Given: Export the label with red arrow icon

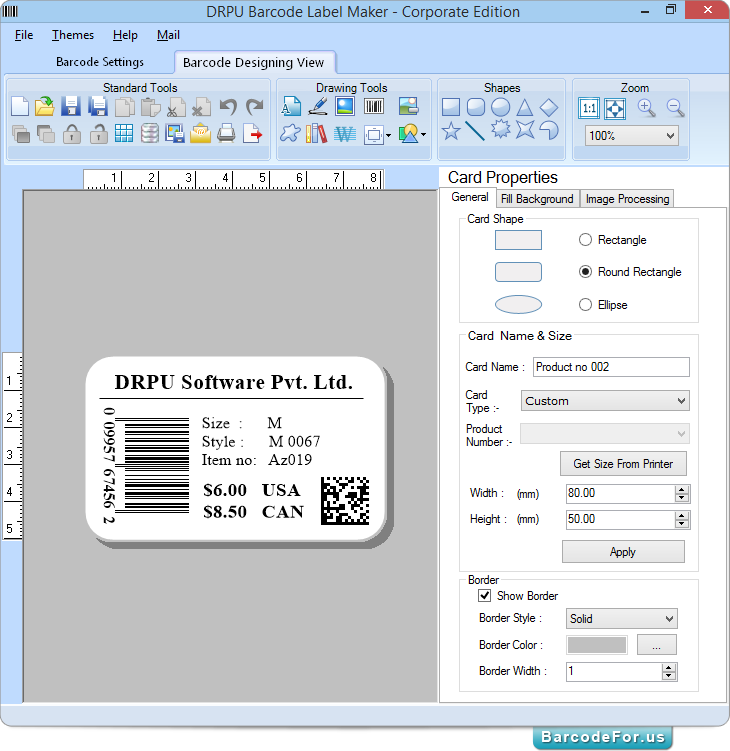Looking at the screenshot, I should 252,134.
